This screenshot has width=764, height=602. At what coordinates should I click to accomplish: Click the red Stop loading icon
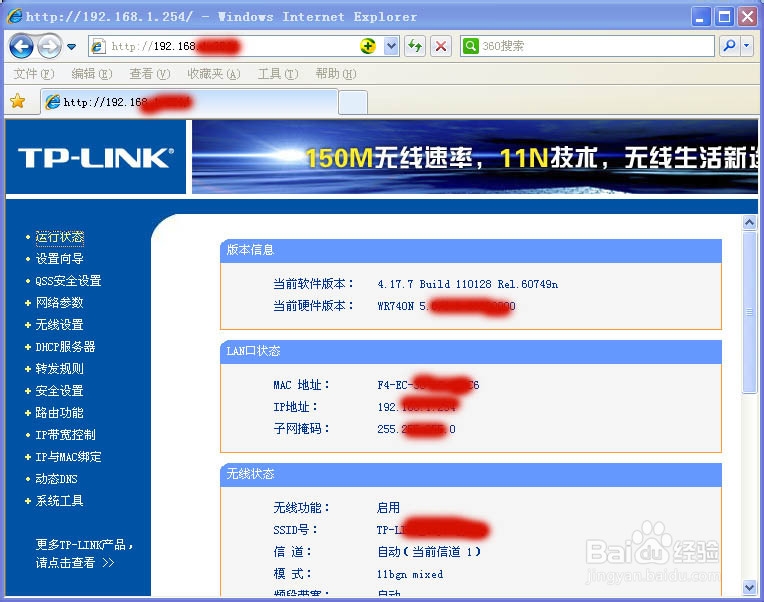click(x=440, y=46)
